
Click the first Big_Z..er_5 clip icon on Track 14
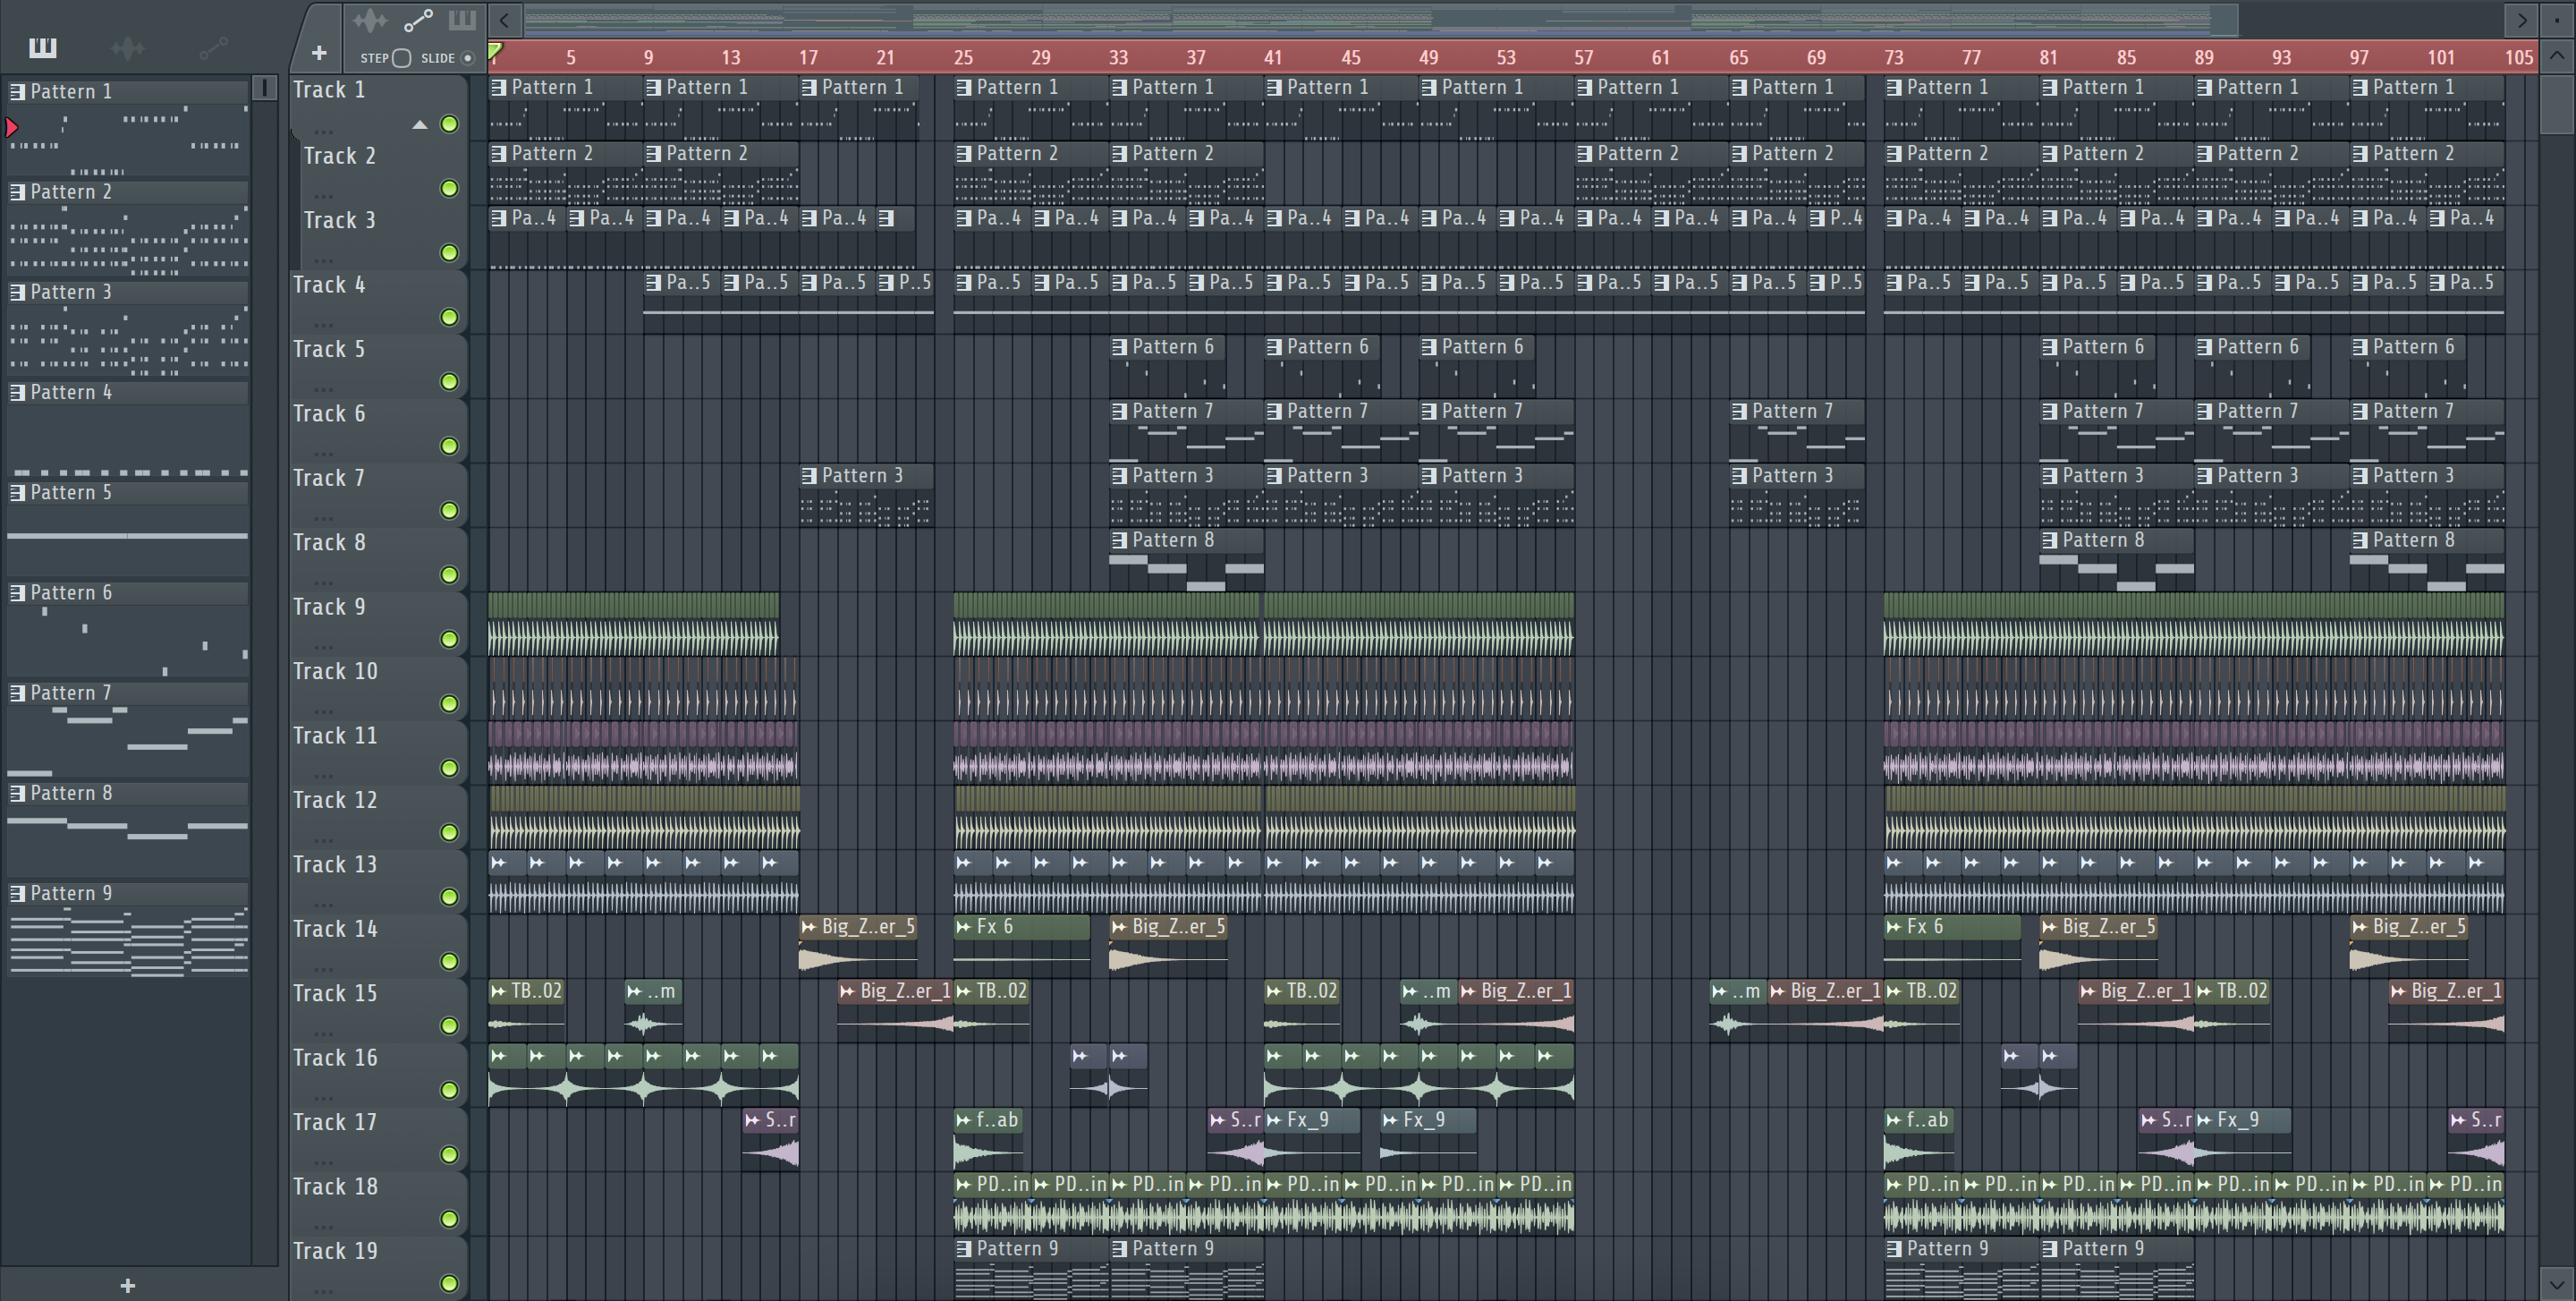[x=809, y=927]
